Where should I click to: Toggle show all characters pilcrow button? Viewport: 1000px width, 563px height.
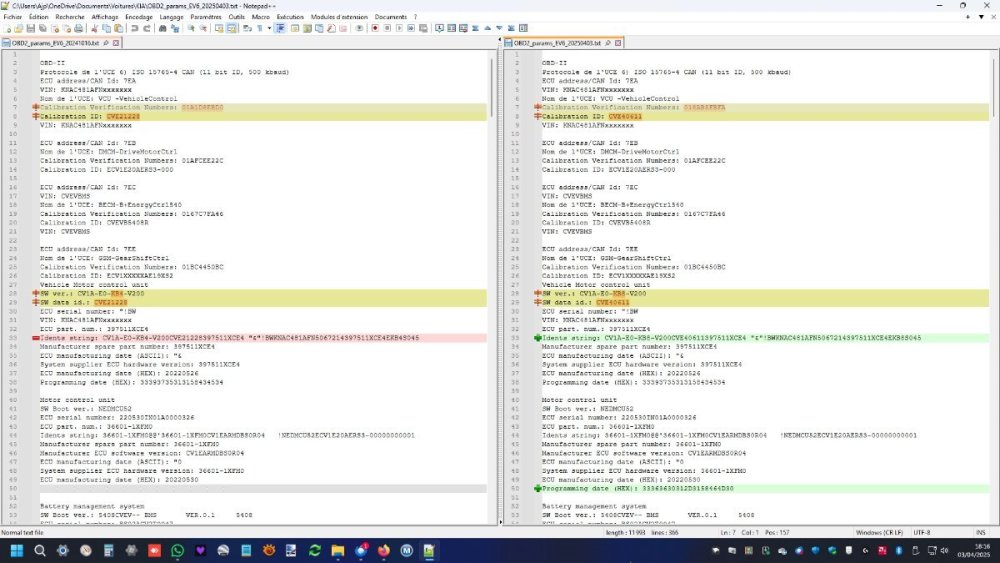pyautogui.click(x=259, y=28)
